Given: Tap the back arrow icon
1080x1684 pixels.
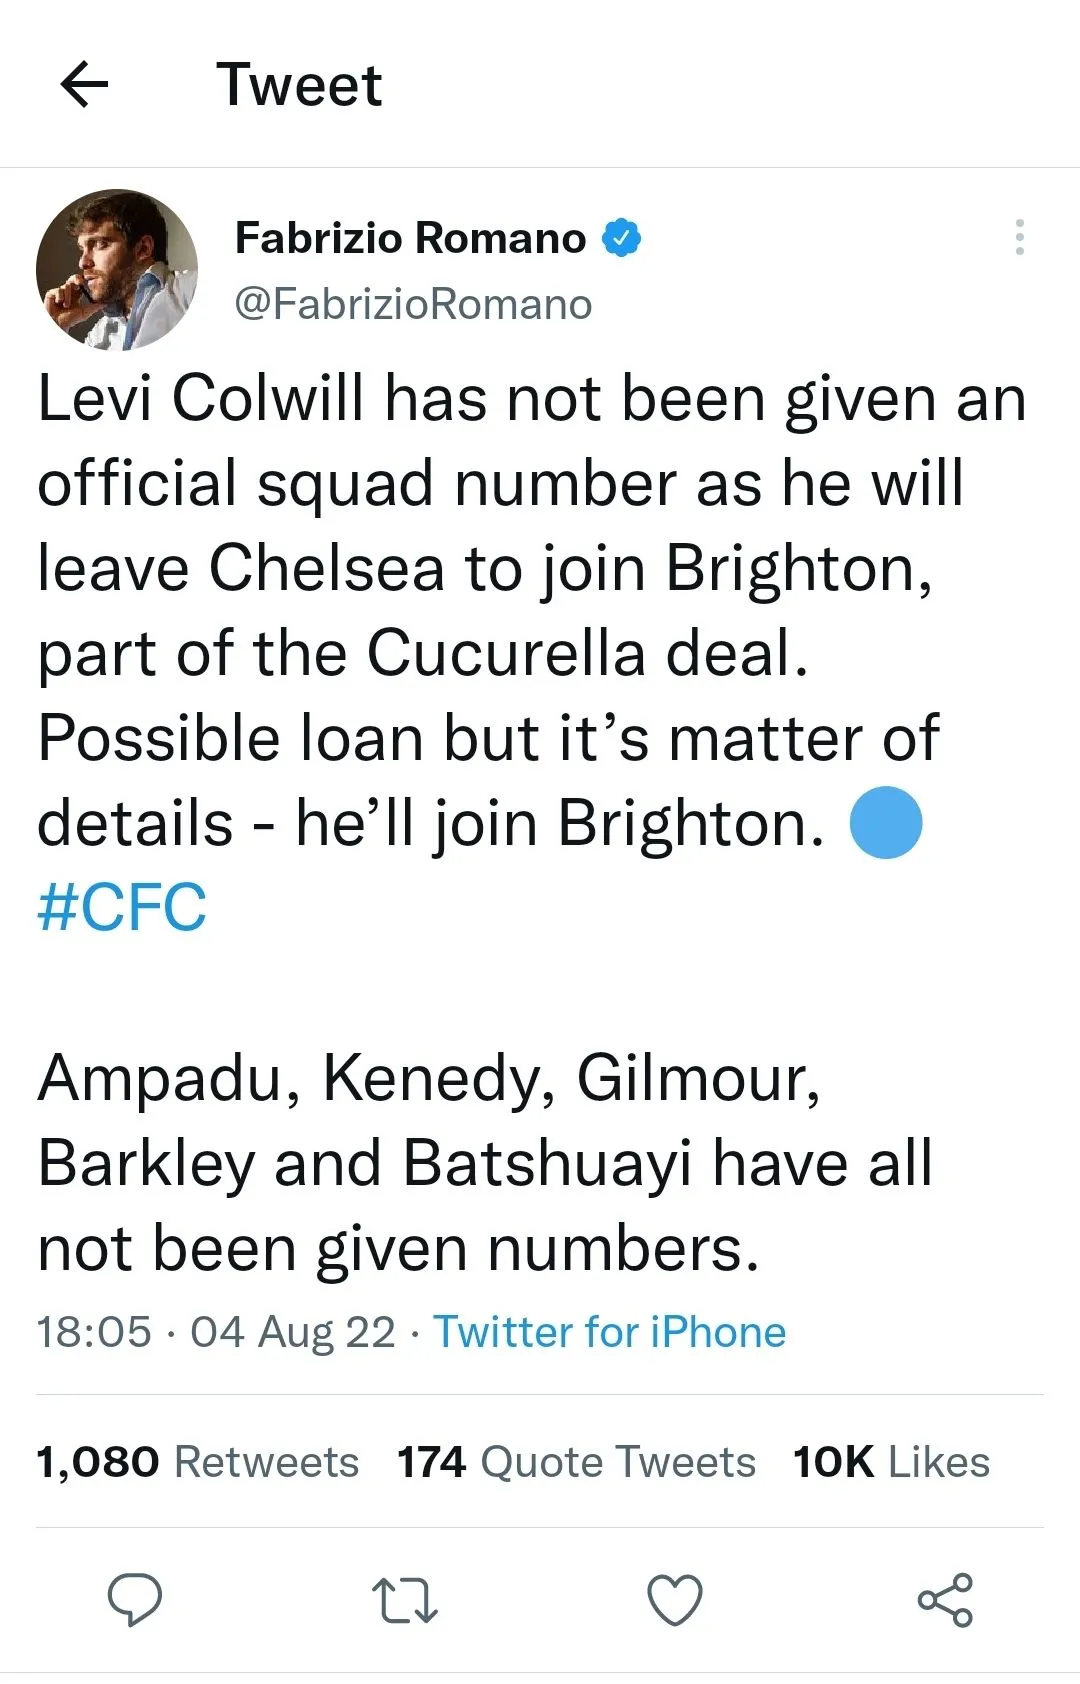Looking at the screenshot, I should point(85,84).
